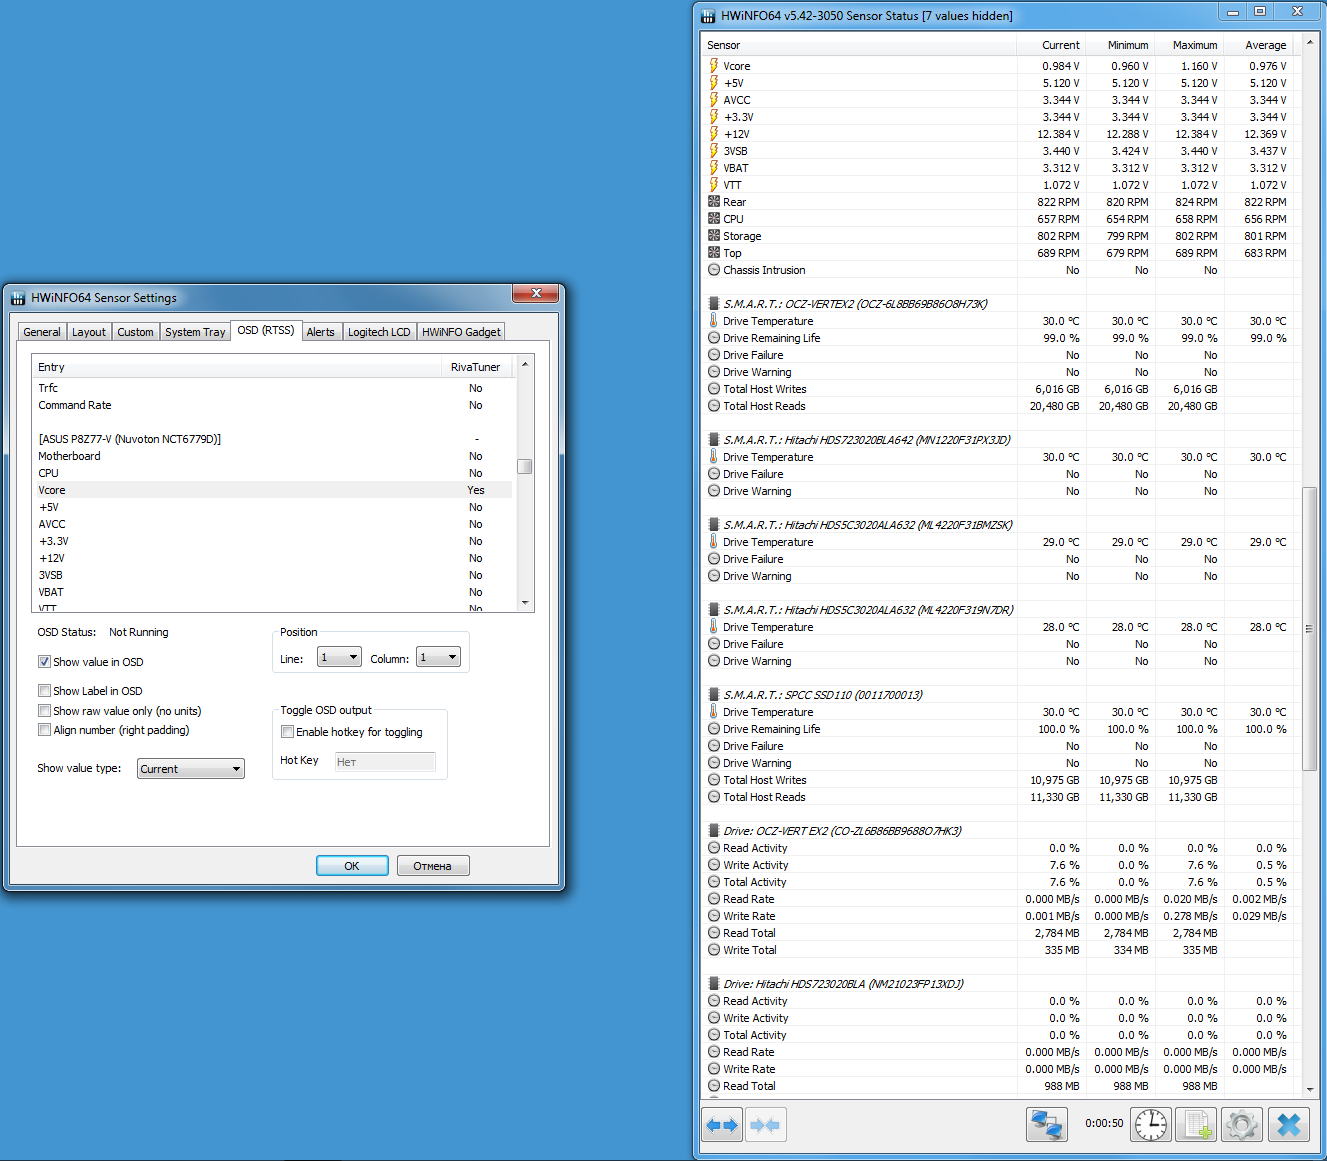Select the Command Rate entry
This screenshot has height=1161, width=1327.
(x=272, y=405)
